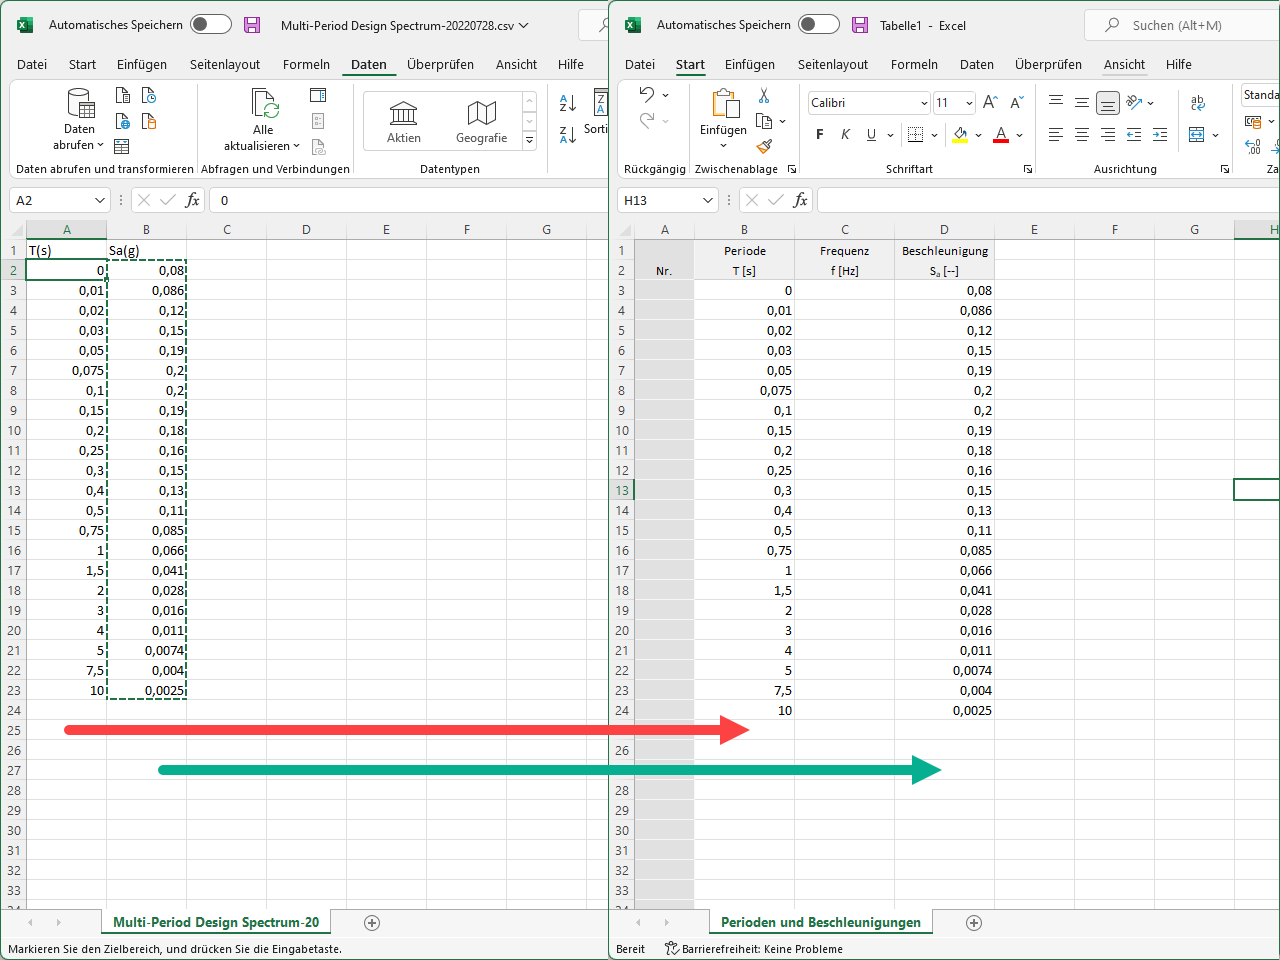1280x960 pixels.
Task: Copy selection with copy icon
Action: 764,121
